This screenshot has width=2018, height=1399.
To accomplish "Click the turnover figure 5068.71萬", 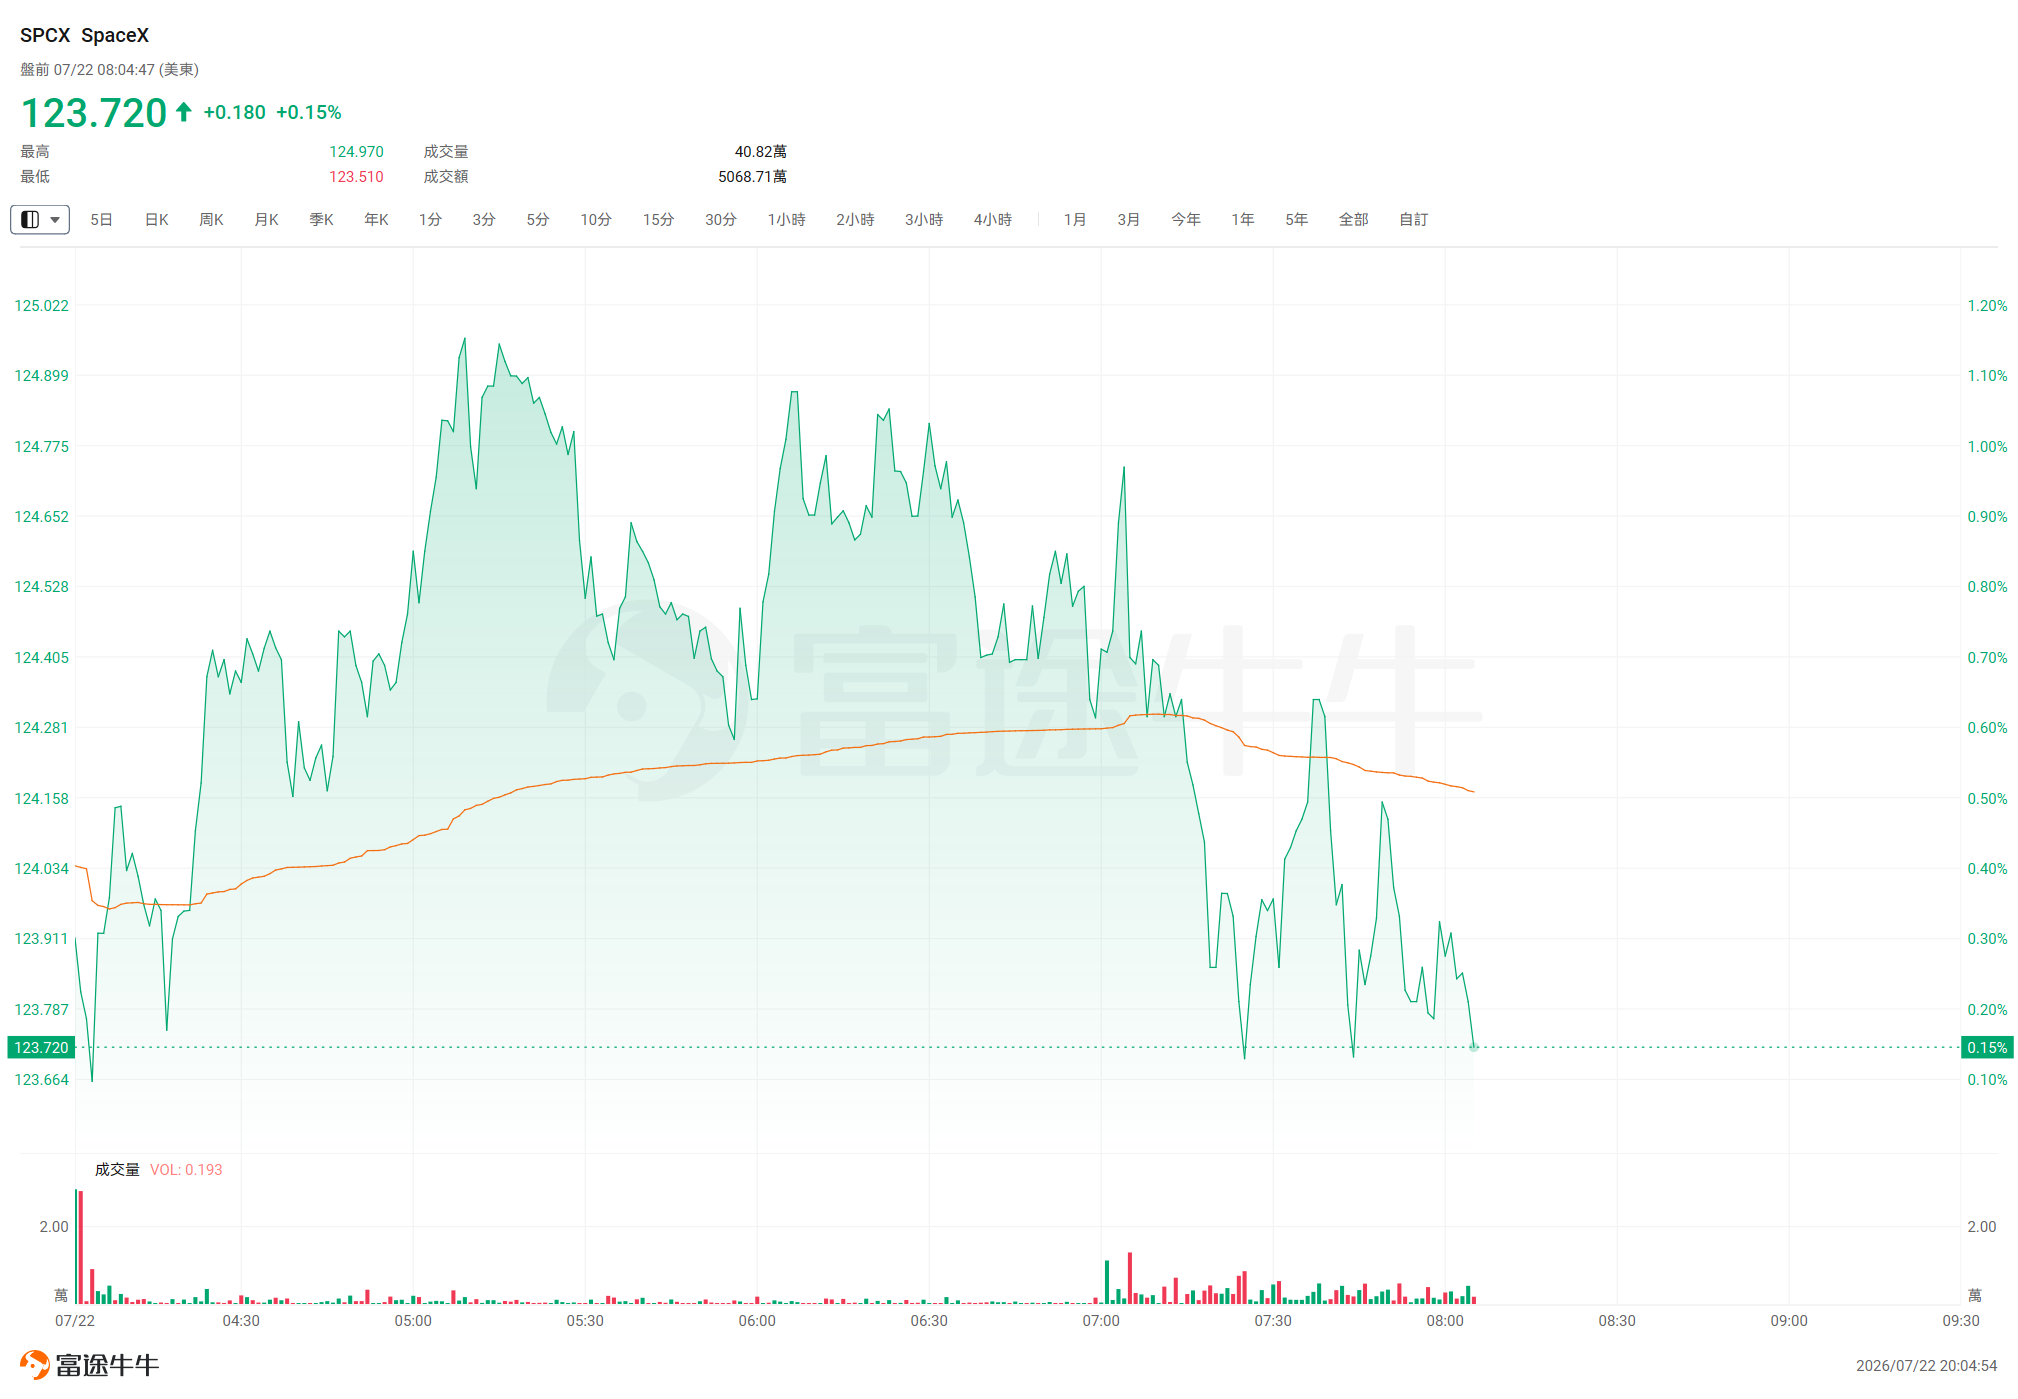I will coord(753,177).
